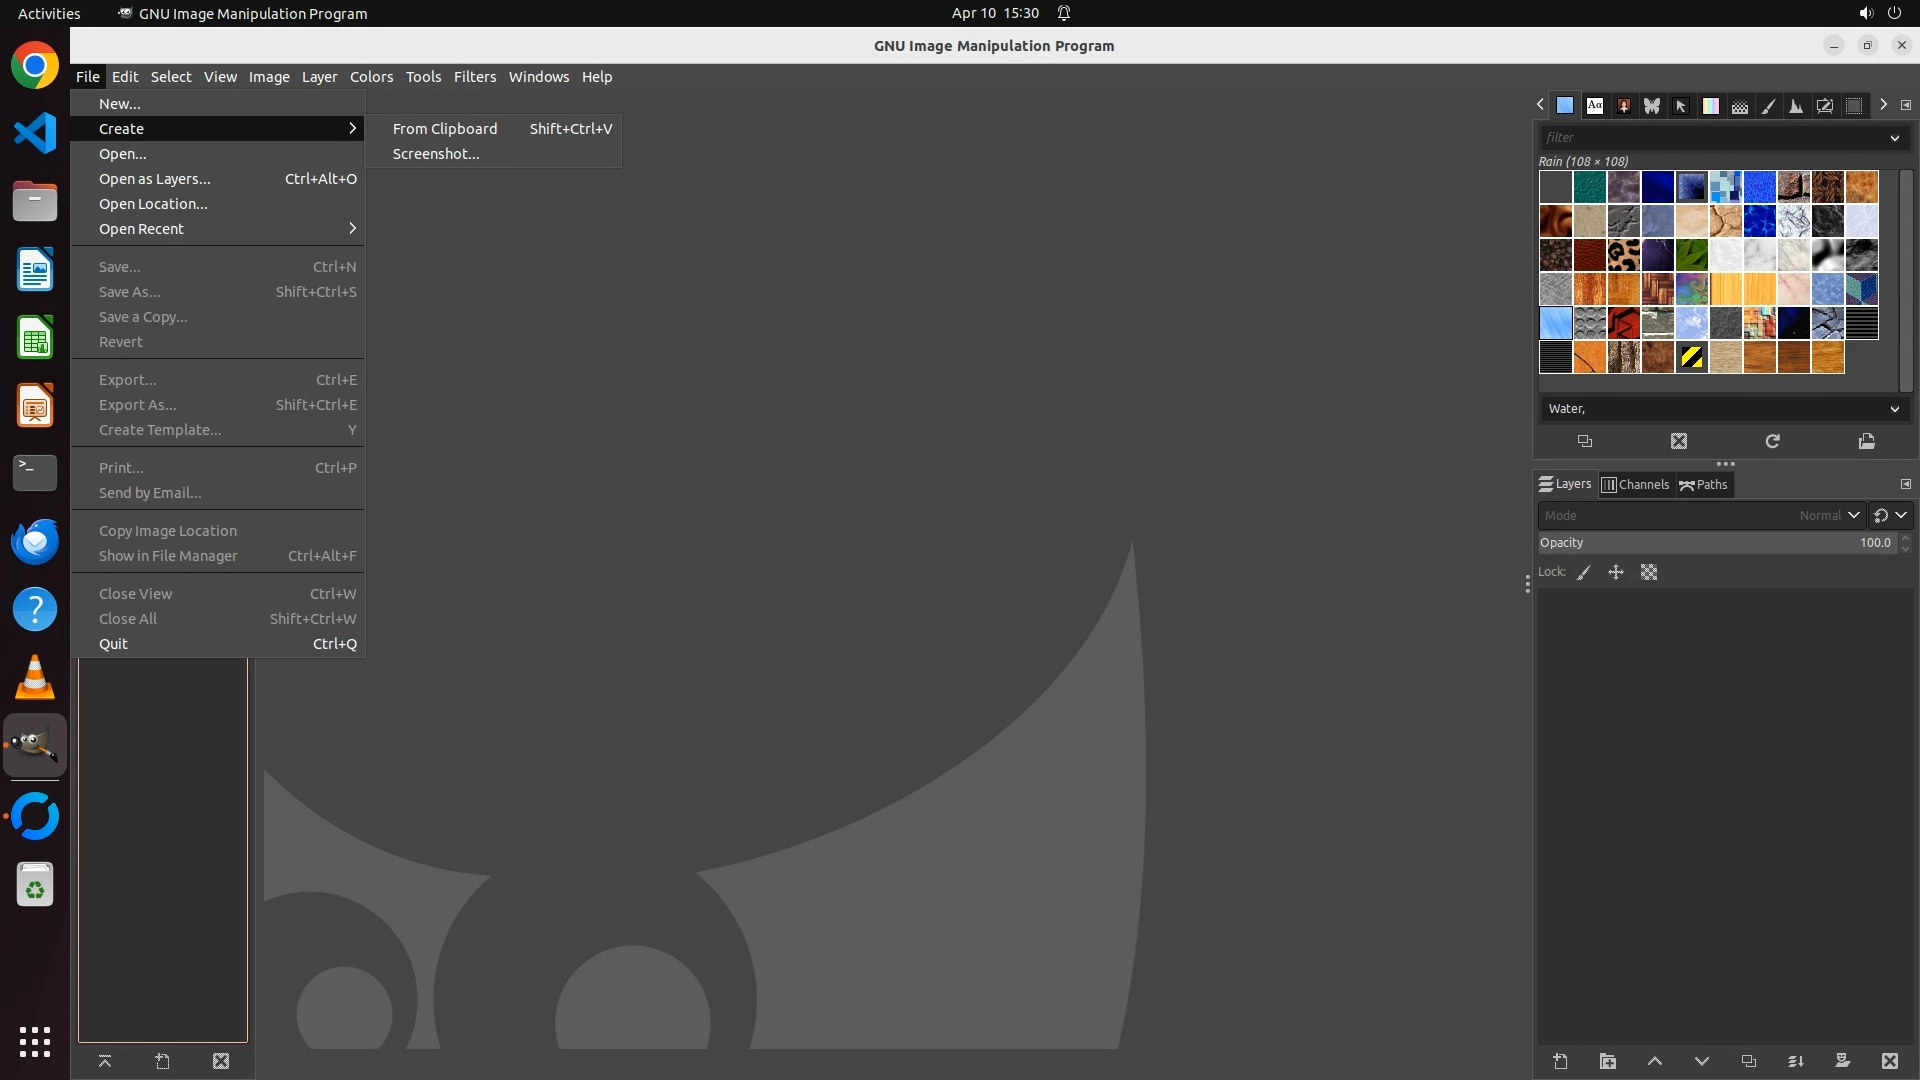Viewport: 1920px width, 1080px height.
Task: Expand the Water tag dropdown
Action: coord(1894,409)
